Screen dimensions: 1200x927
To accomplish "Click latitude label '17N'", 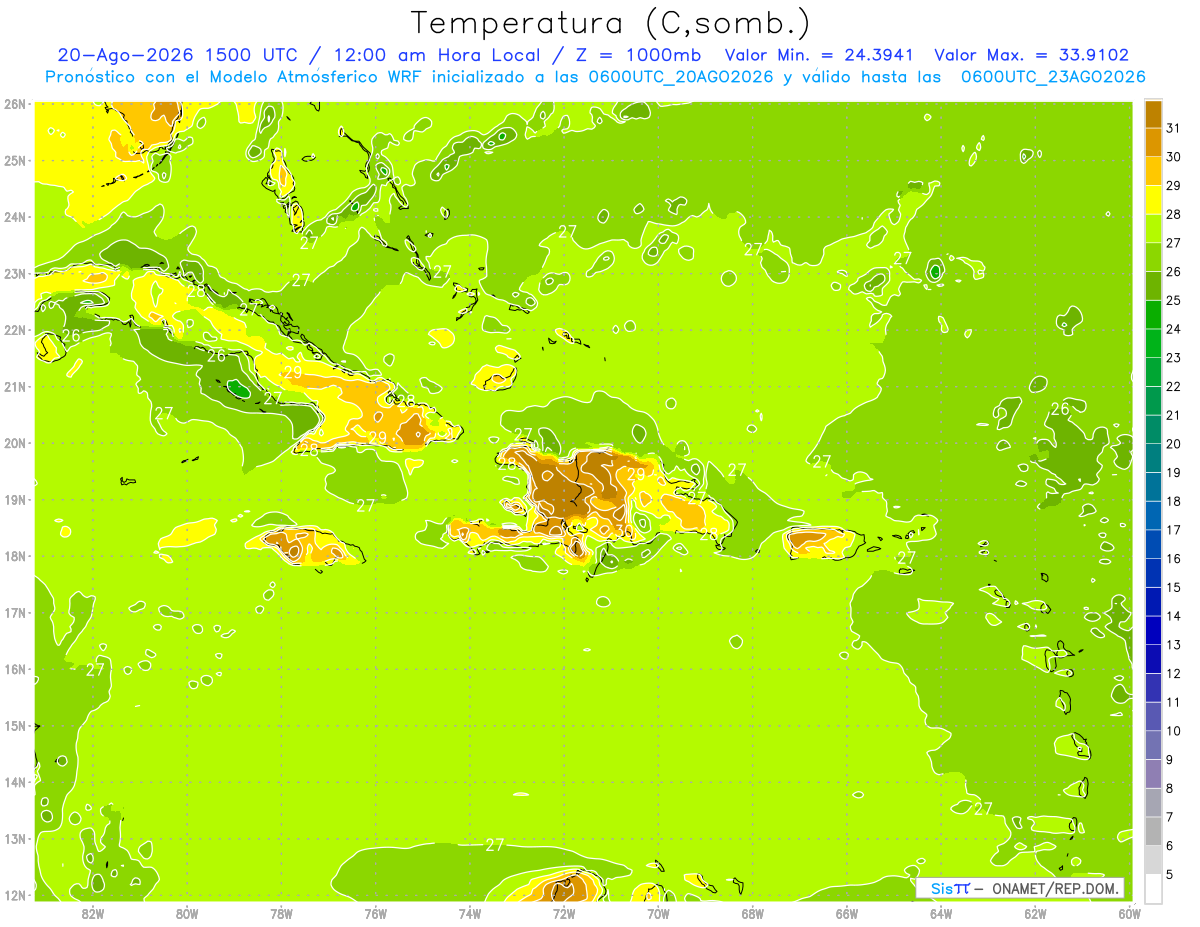I will pos(15,613).
